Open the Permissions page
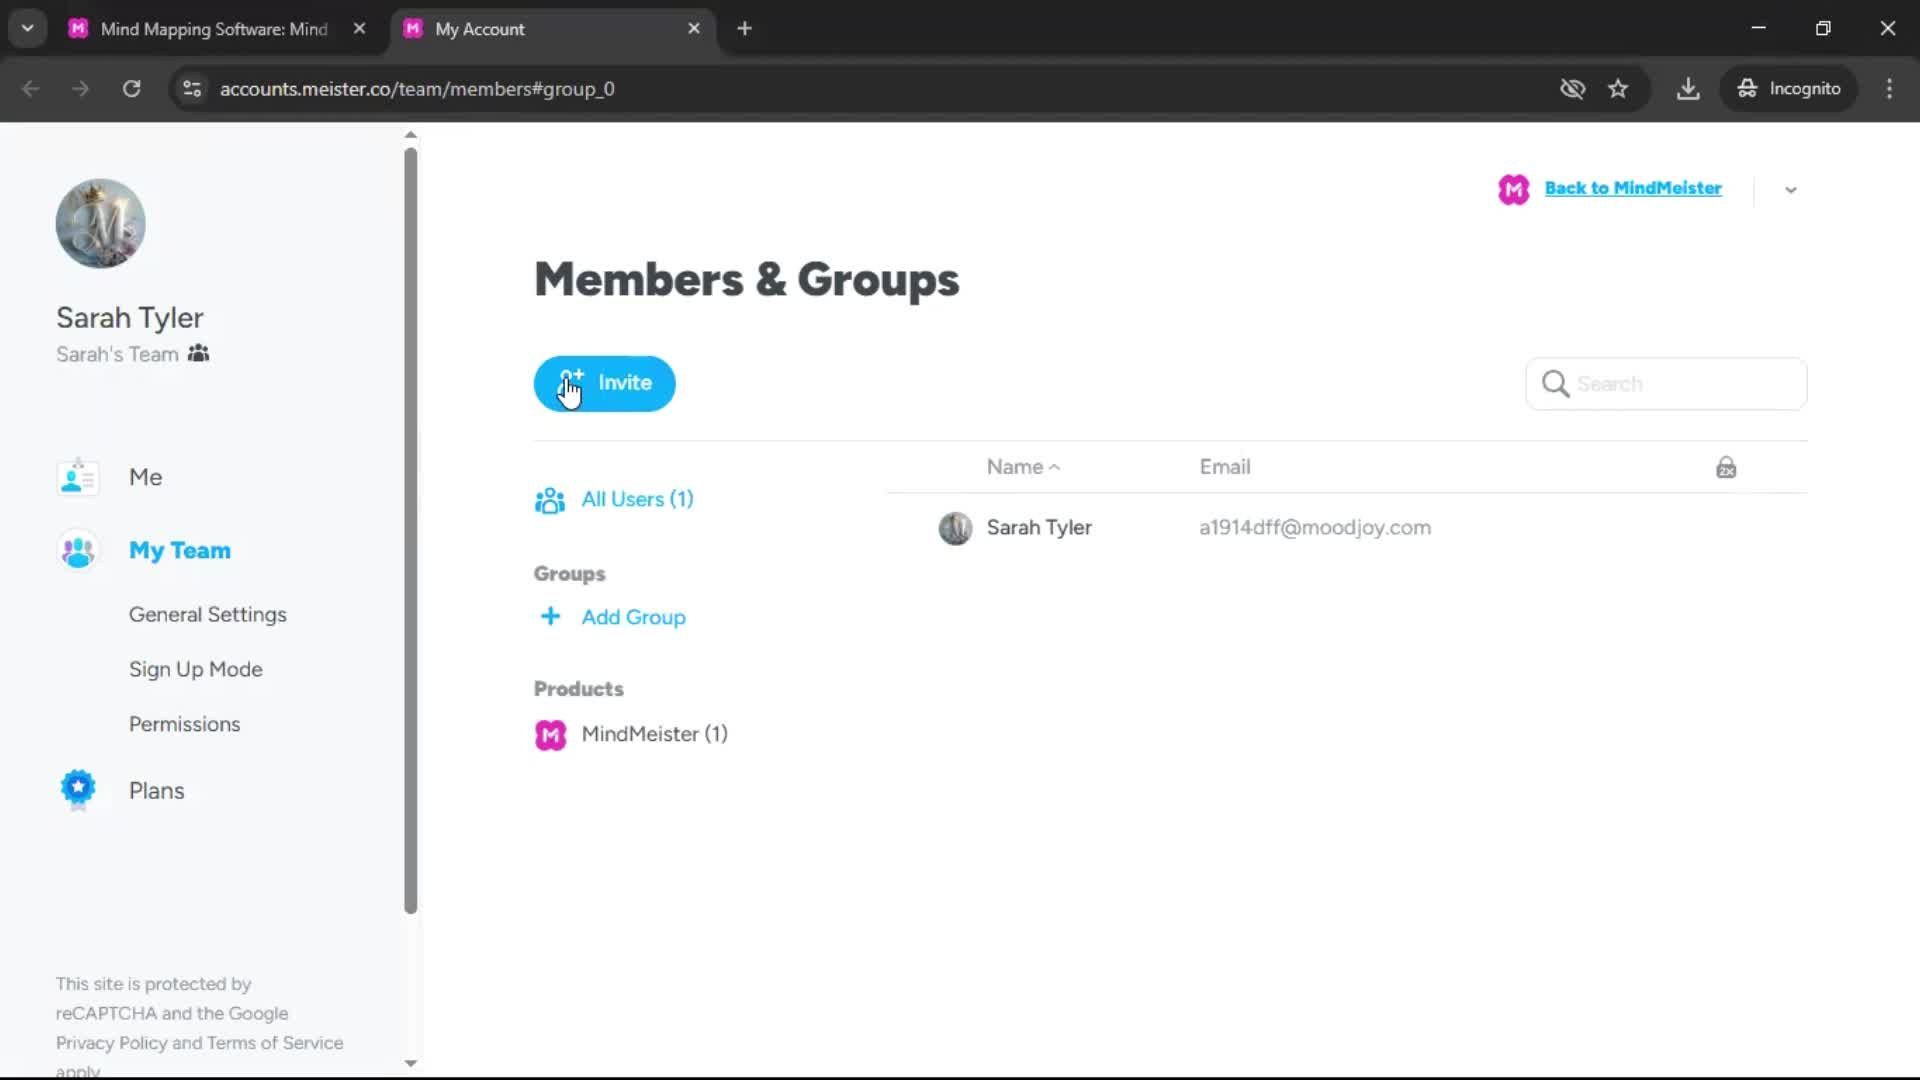1920x1080 pixels. click(185, 724)
